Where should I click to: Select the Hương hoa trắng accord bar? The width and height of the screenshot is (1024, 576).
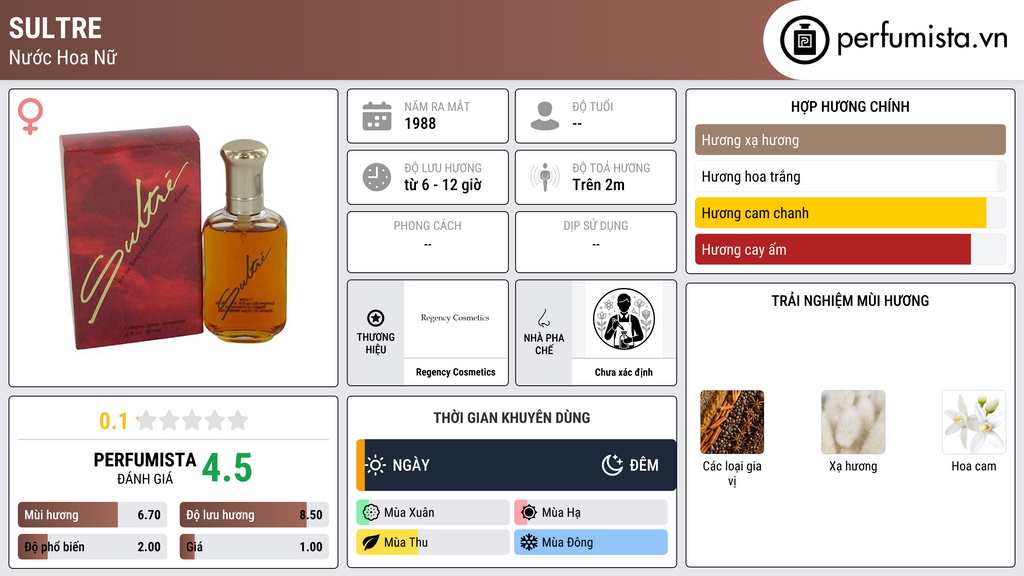tap(850, 176)
